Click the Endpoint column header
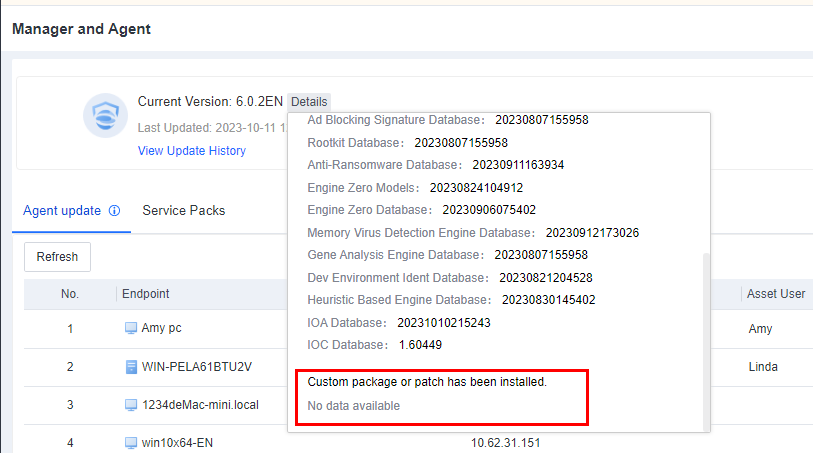Screen dimensions: 813x453 click(146, 294)
